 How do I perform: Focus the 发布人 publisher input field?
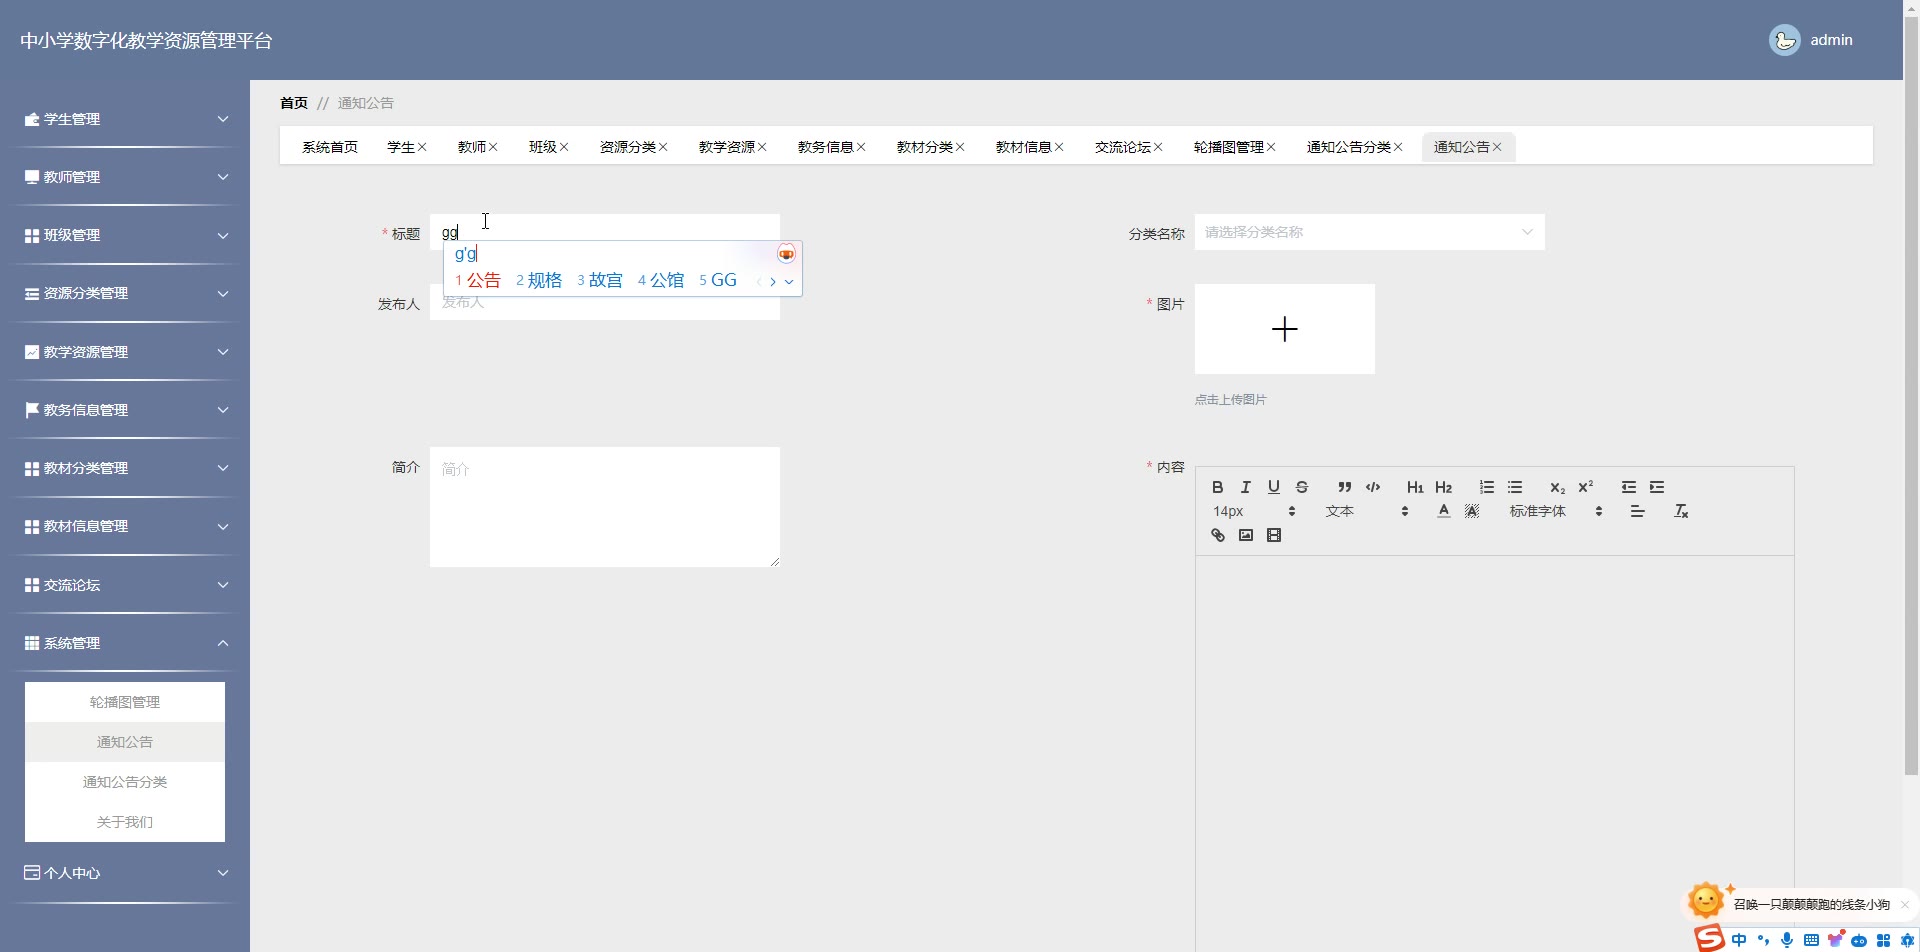point(605,303)
